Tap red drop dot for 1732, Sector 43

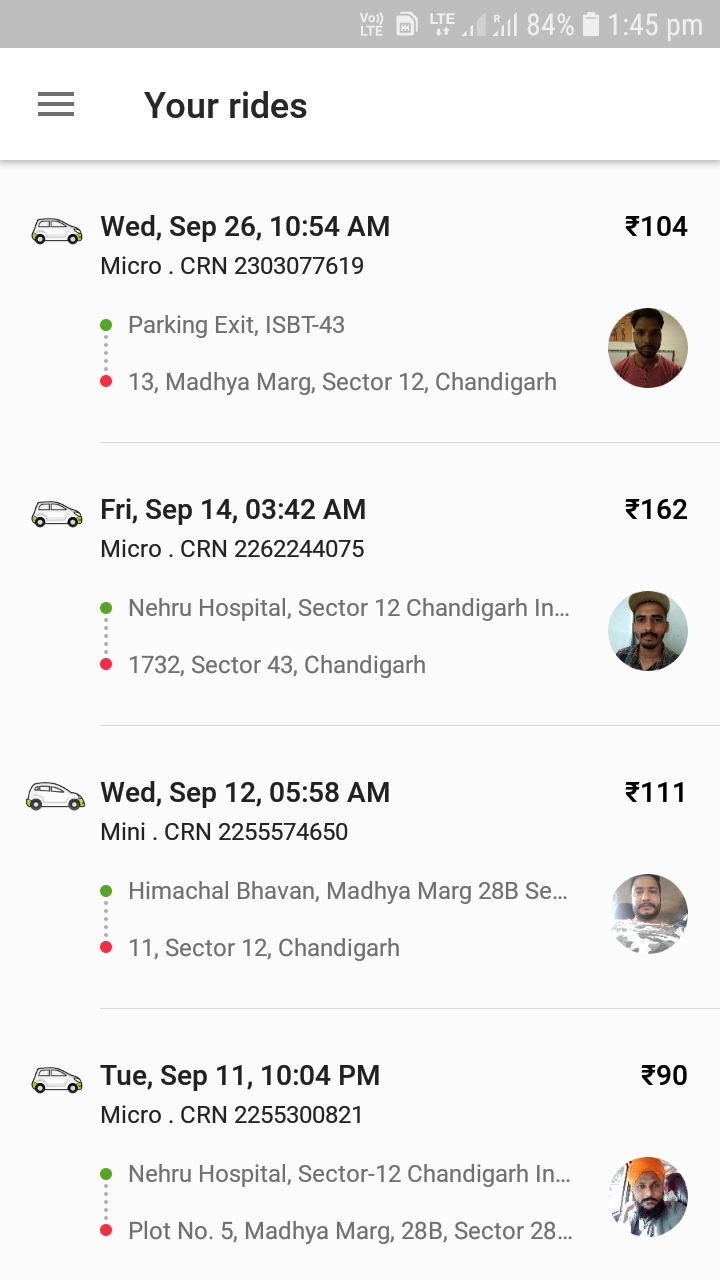pos(106,665)
